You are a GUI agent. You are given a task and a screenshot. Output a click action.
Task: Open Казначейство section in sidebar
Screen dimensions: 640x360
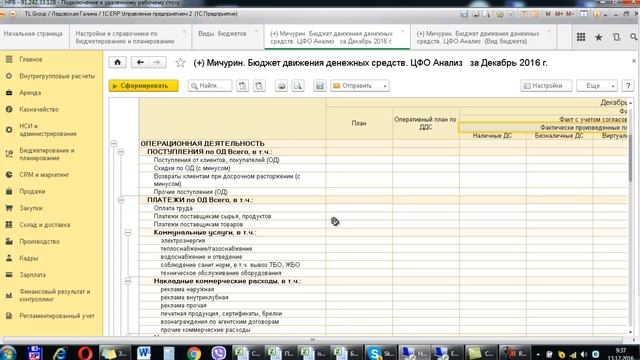(39, 109)
